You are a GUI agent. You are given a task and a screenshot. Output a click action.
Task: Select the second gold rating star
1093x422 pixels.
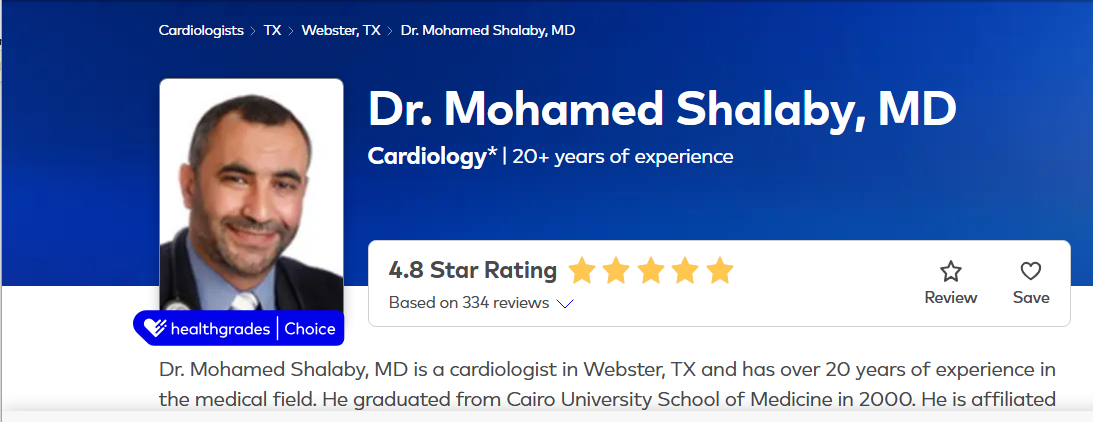point(616,270)
